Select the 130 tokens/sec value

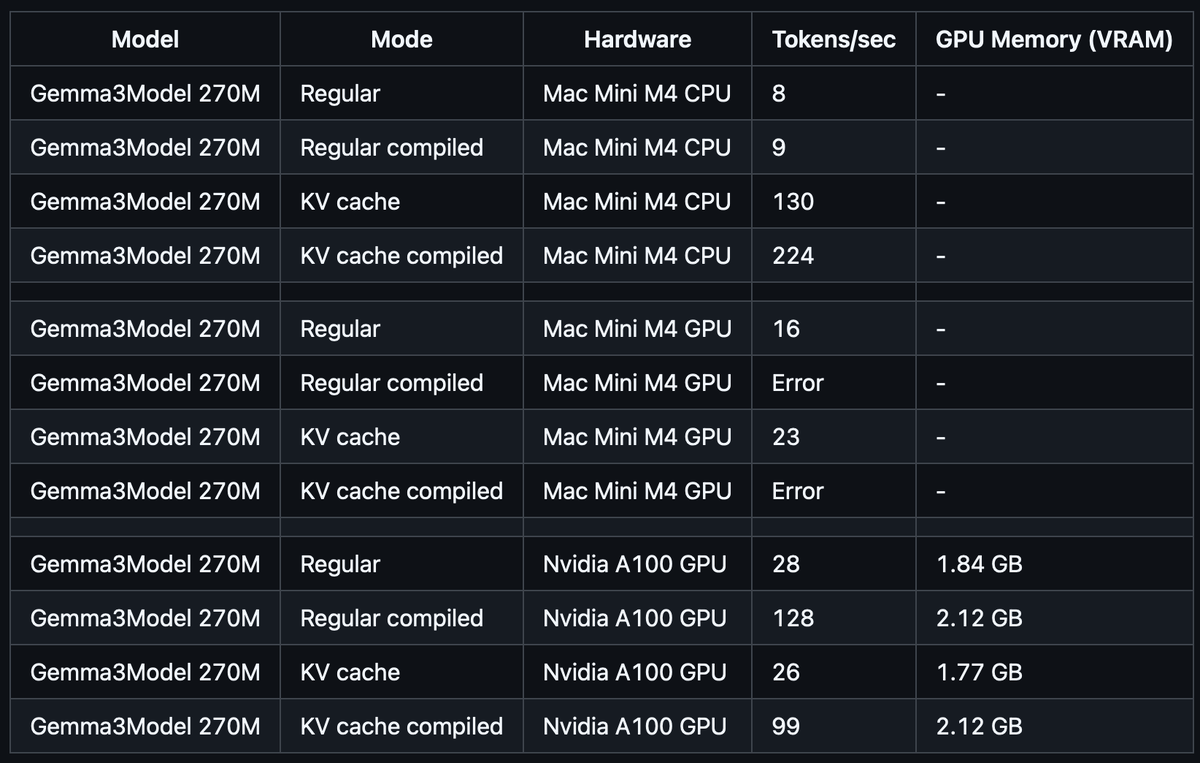(793, 202)
